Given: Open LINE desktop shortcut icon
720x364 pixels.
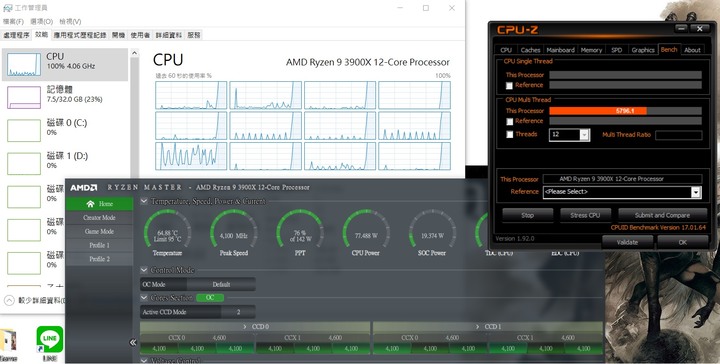Looking at the screenshot, I should [x=49, y=340].
